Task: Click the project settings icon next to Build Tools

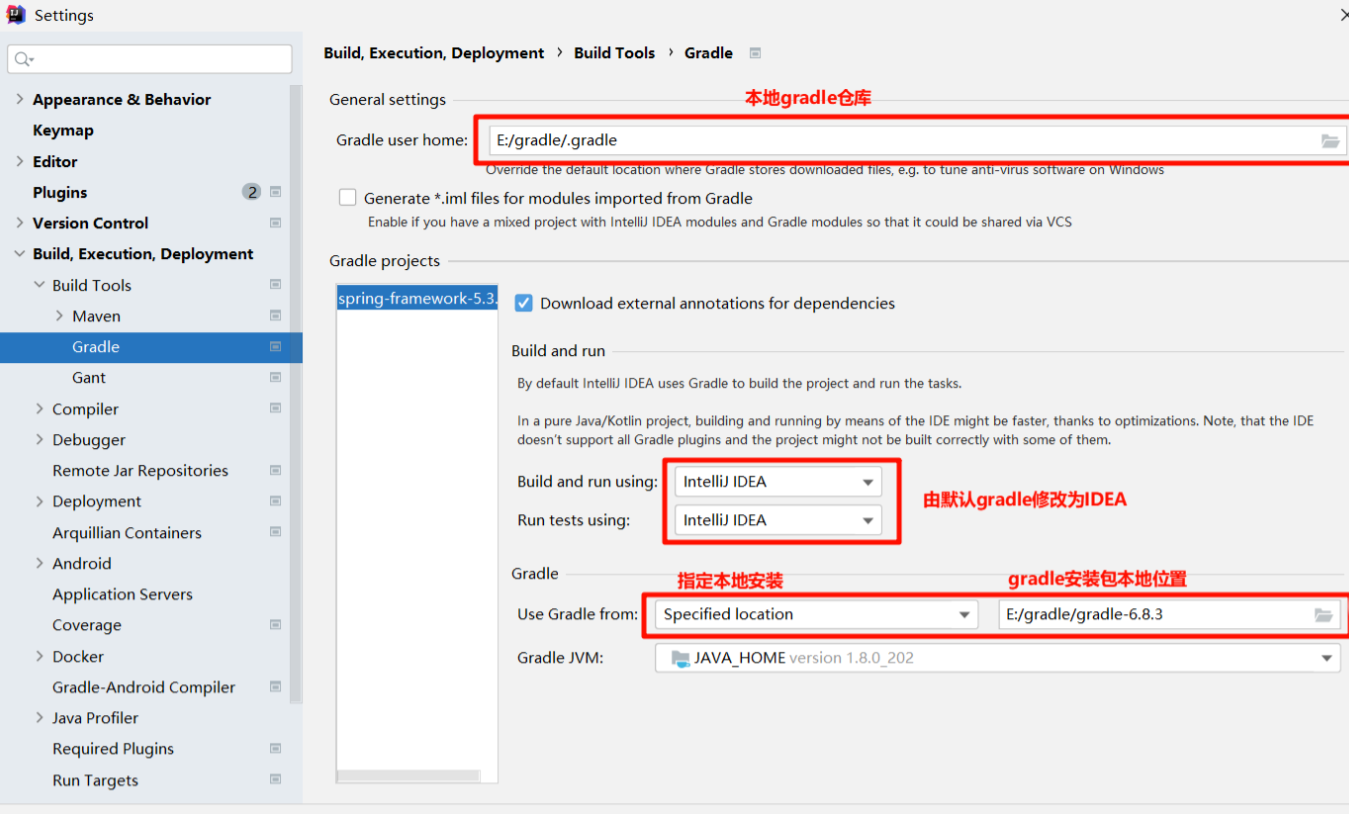Action: (x=276, y=285)
